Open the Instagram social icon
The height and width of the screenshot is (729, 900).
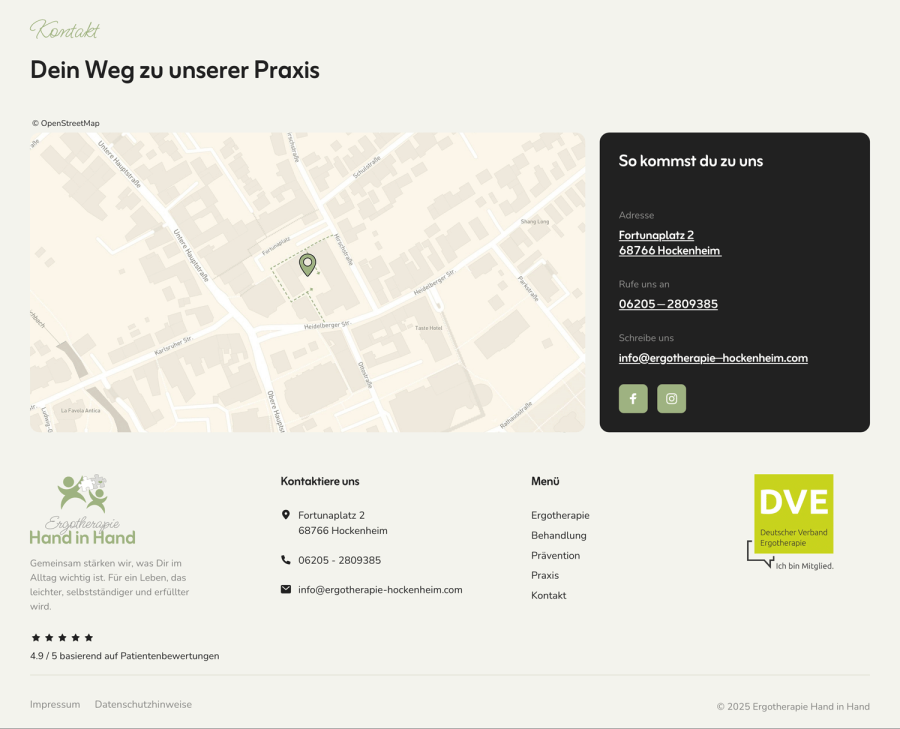click(x=672, y=398)
